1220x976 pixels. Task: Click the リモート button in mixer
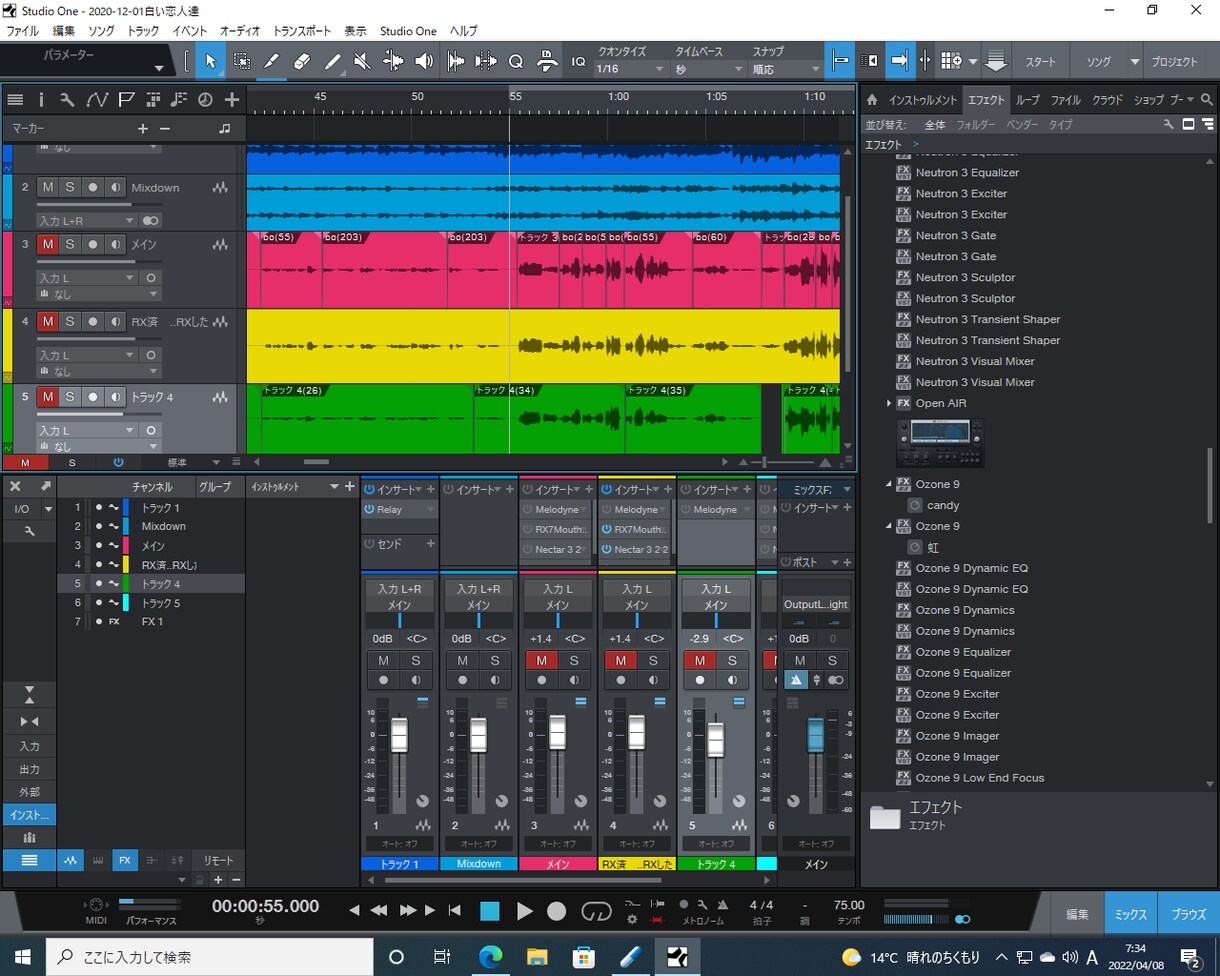coord(218,861)
